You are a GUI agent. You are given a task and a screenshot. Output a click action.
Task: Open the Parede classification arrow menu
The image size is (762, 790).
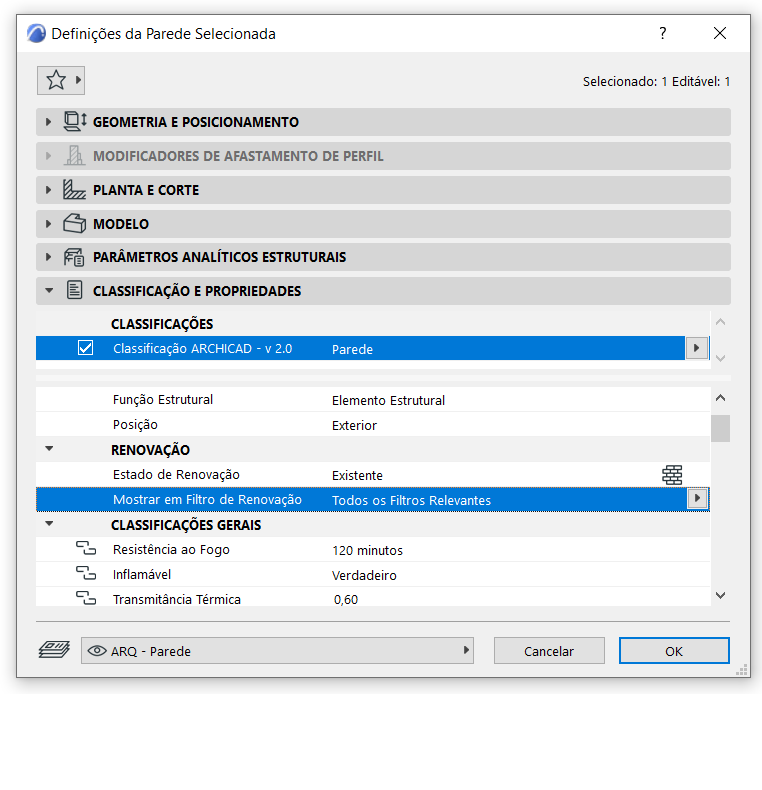(697, 348)
